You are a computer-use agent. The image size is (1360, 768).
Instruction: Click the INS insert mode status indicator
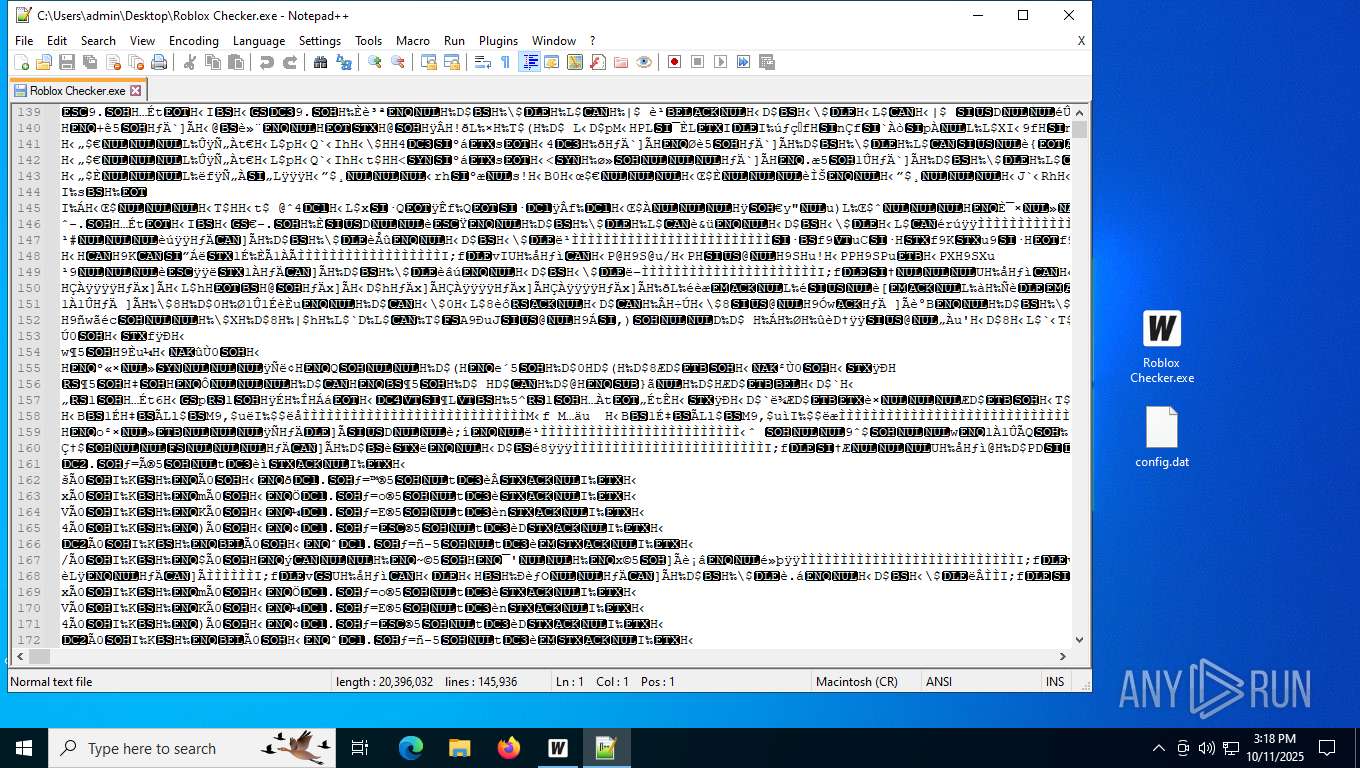click(1055, 682)
